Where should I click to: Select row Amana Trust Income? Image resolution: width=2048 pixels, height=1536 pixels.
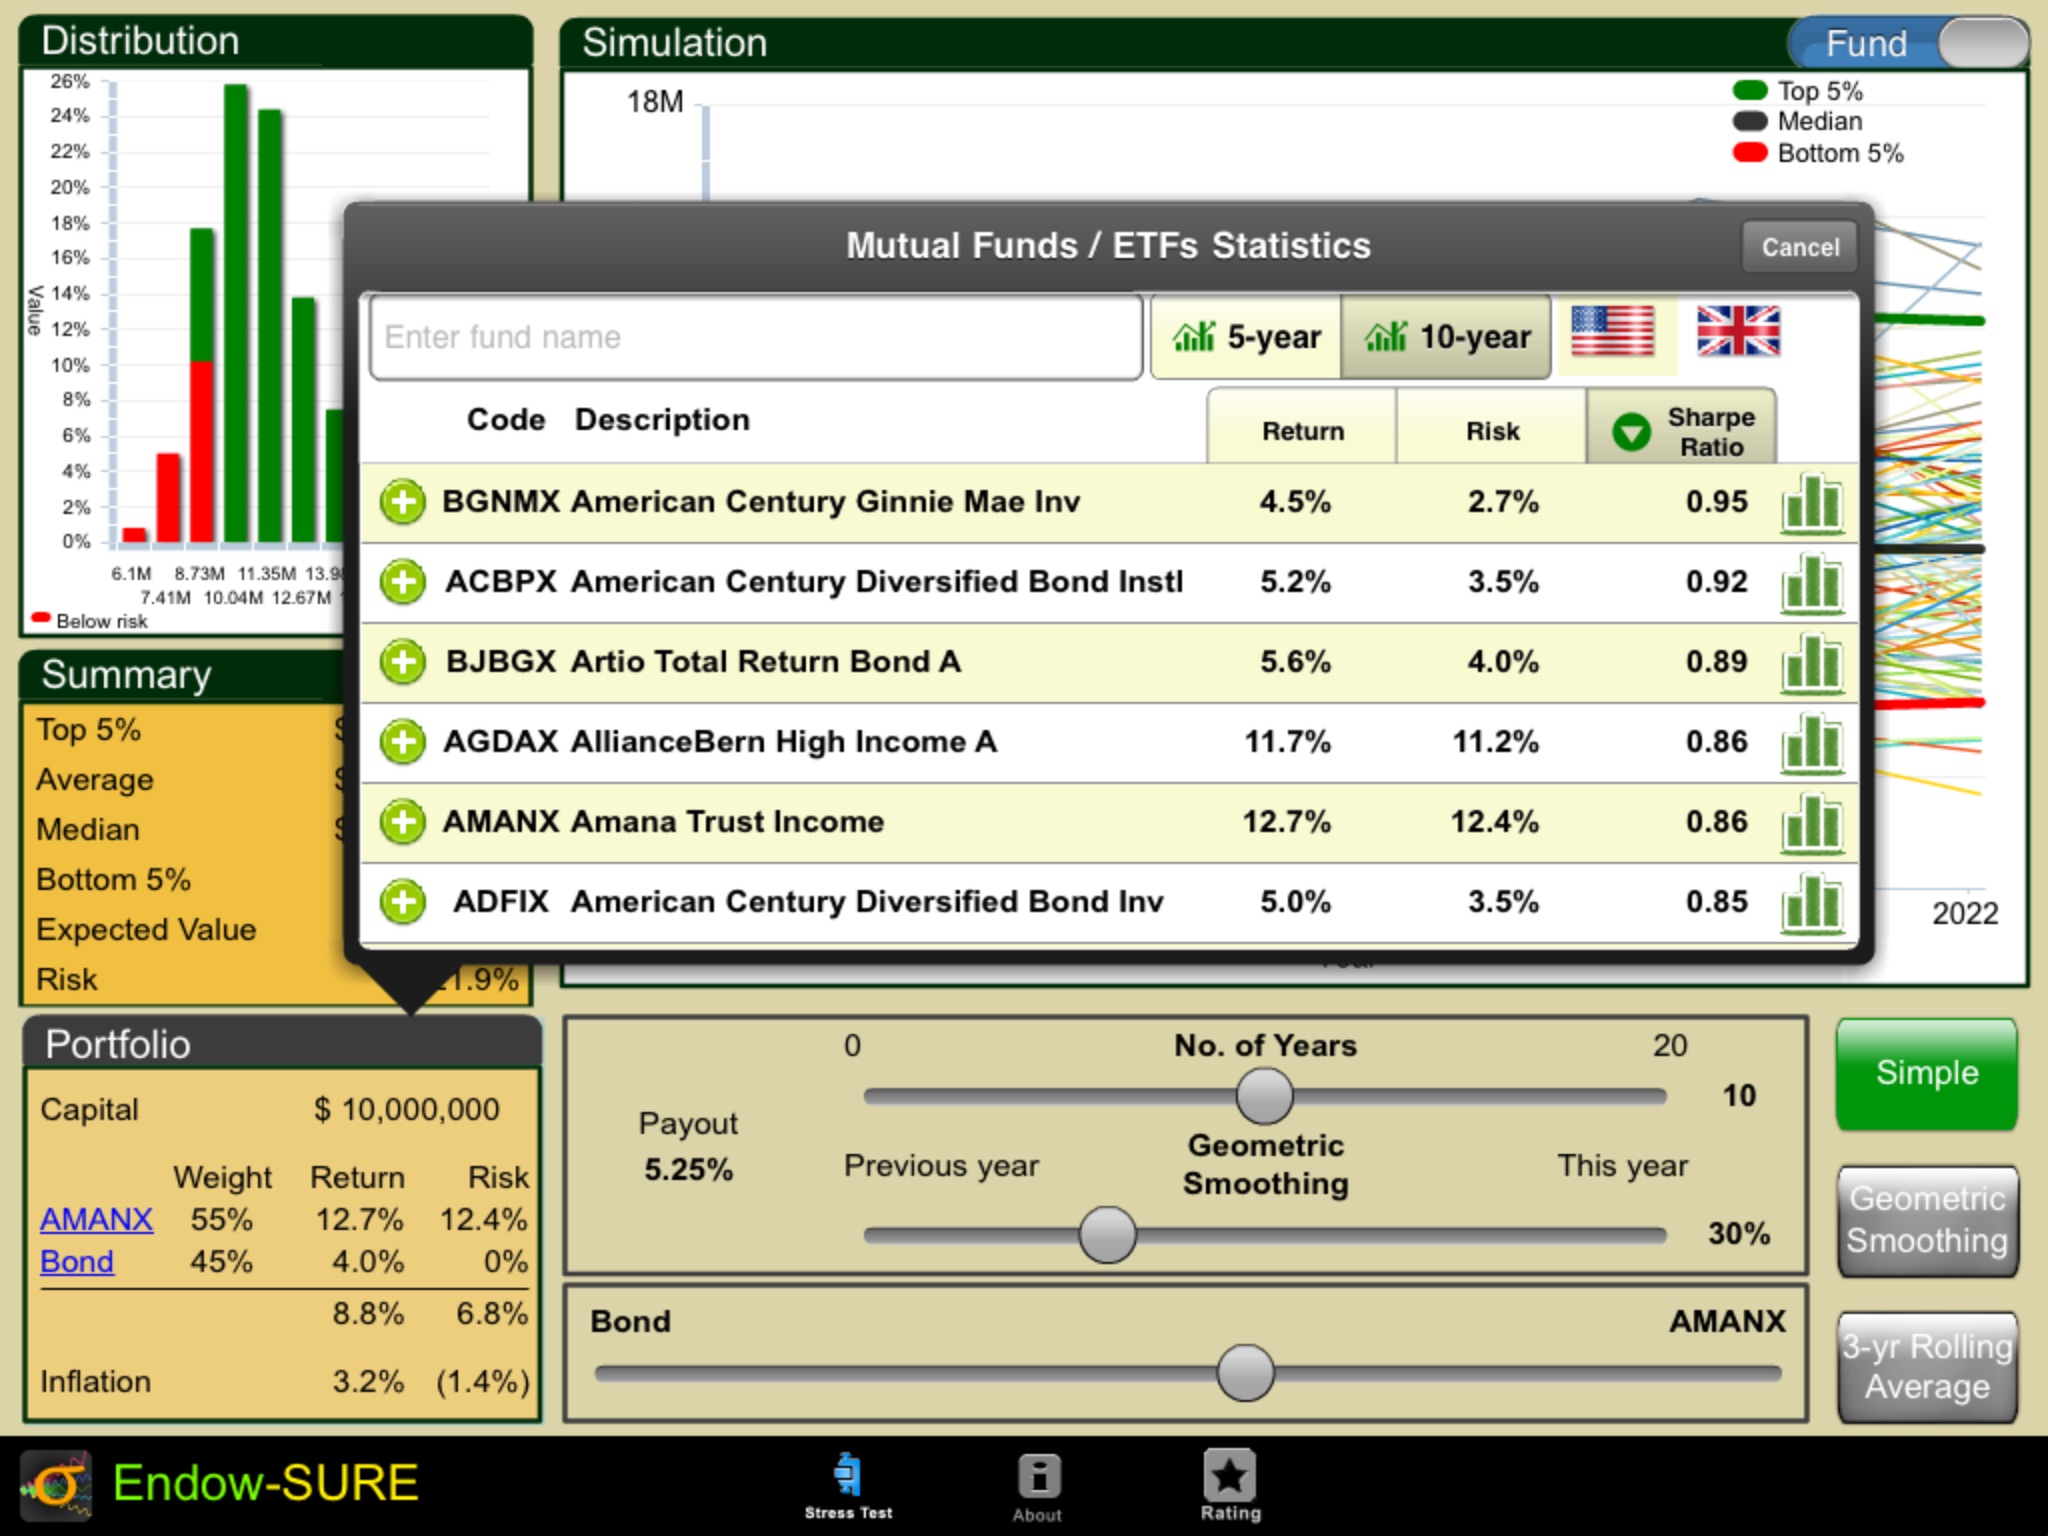[x=1108, y=822]
